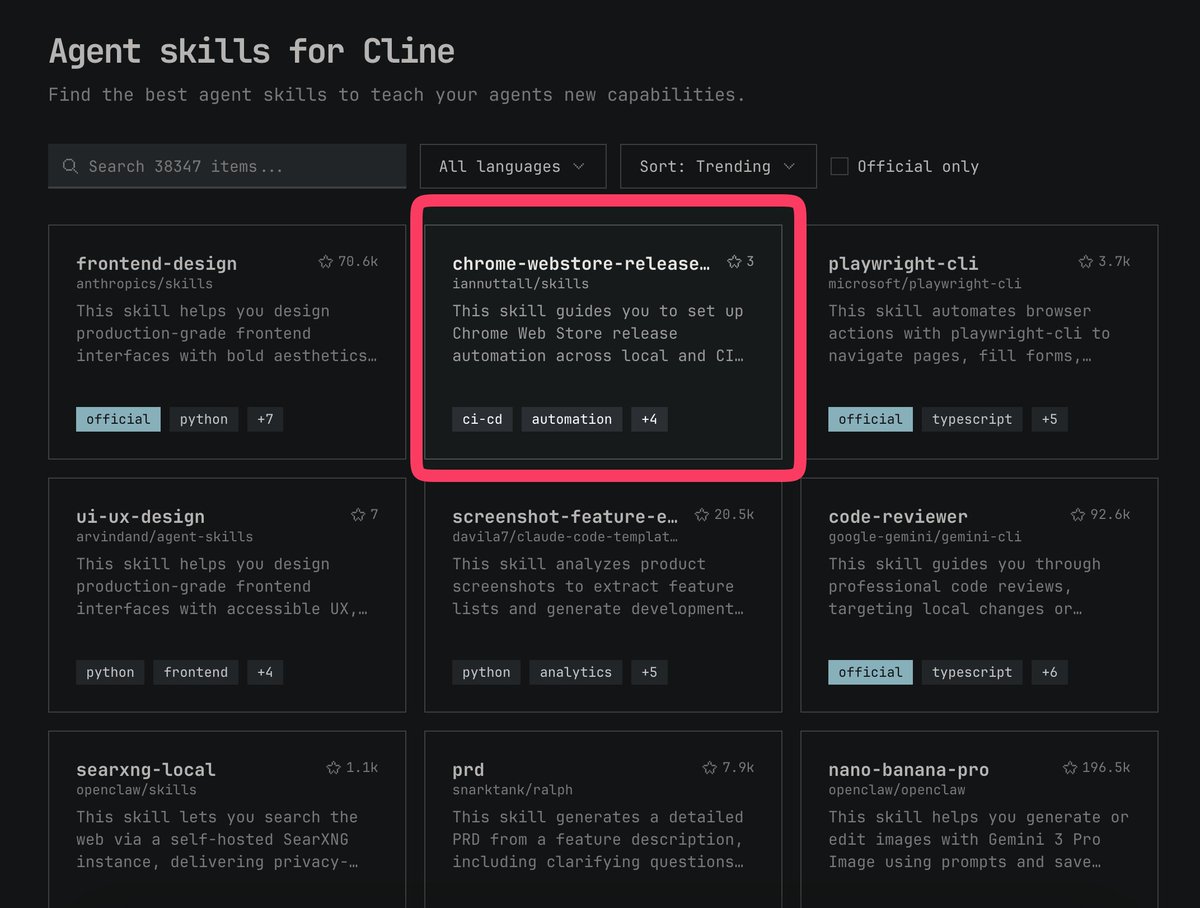This screenshot has width=1200, height=908.
Task: Click the 20.5k star count
Action: coord(734,515)
